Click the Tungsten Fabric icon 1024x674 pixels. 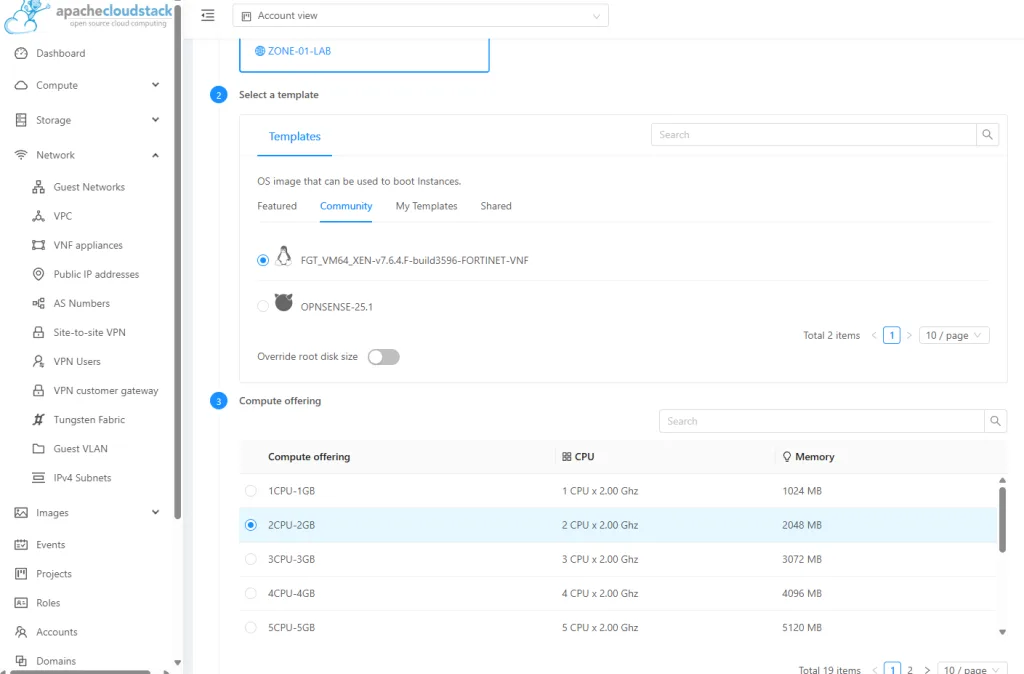(x=38, y=420)
